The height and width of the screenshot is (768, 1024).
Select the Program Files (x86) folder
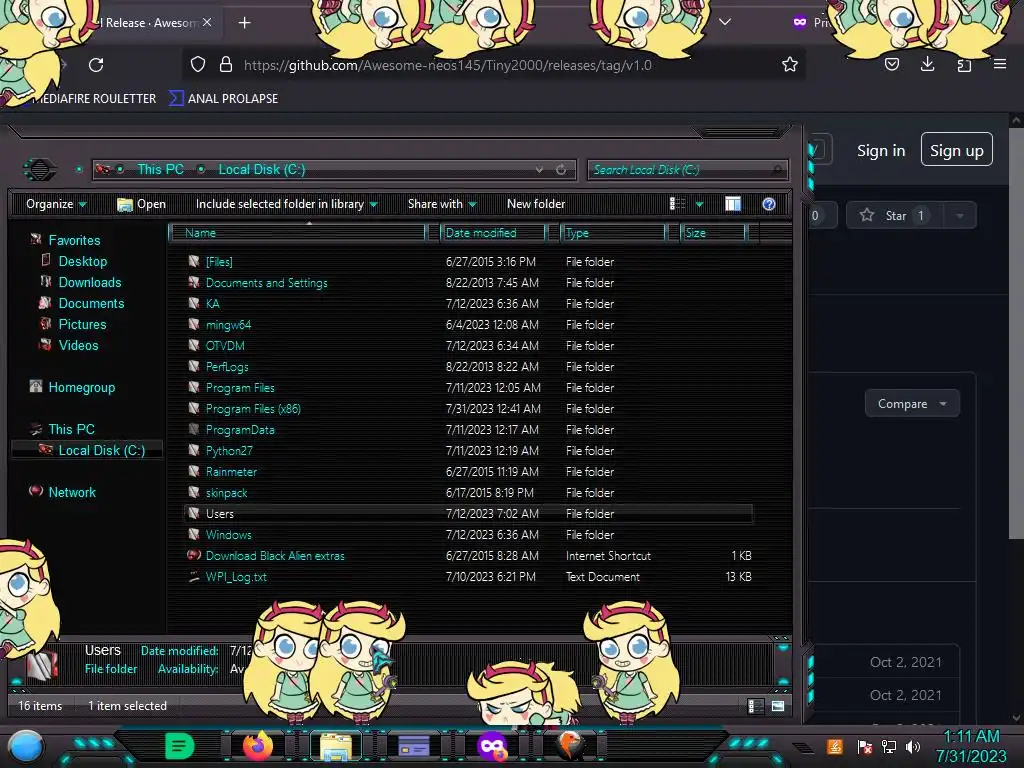253,409
